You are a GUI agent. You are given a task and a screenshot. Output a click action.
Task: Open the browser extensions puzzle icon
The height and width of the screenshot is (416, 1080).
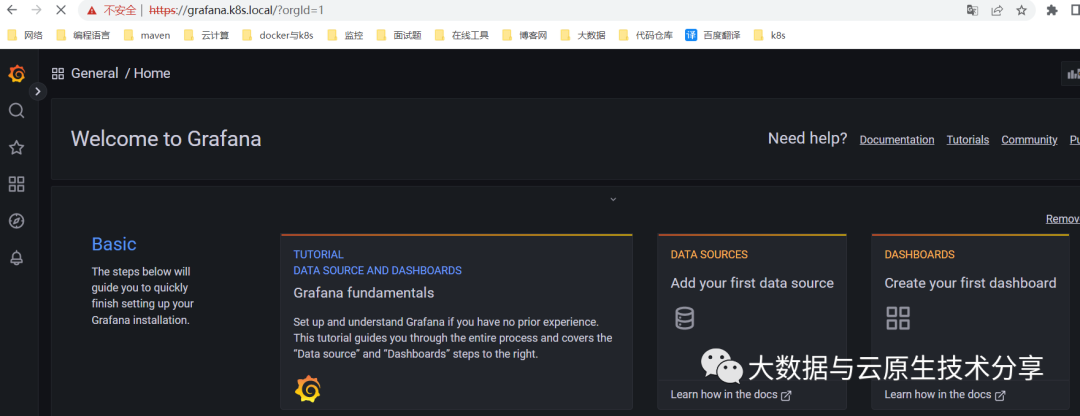point(1052,10)
